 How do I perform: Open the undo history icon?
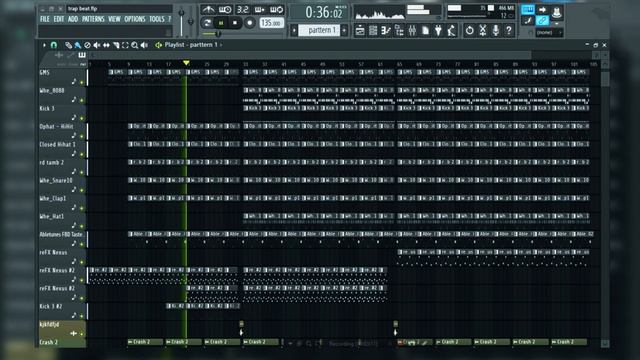(x=469, y=31)
